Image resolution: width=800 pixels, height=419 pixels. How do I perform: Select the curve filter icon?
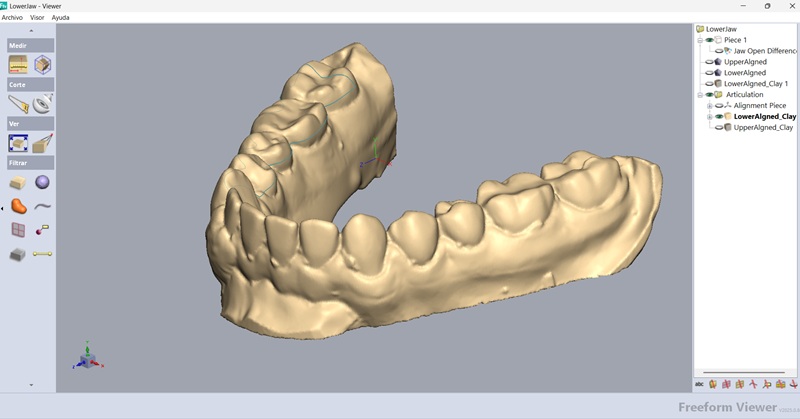(x=43, y=206)
